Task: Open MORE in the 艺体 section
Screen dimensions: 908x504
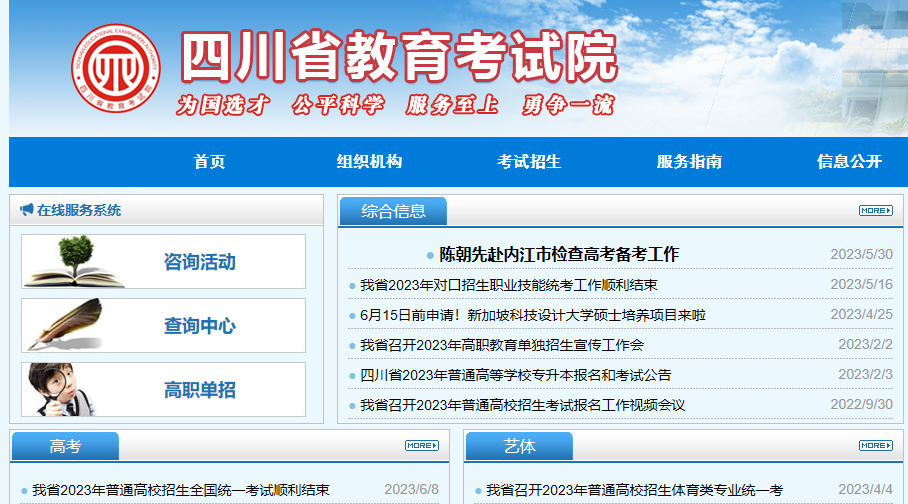Action: pyautogui.click(x=875, y=445)
